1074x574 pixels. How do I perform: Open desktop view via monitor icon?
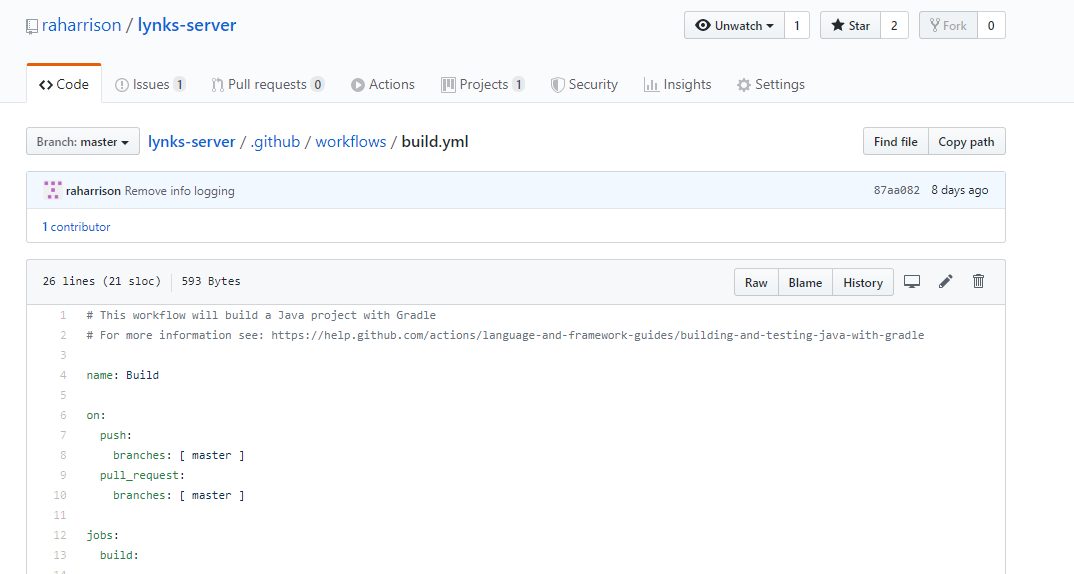pos(912,282)
